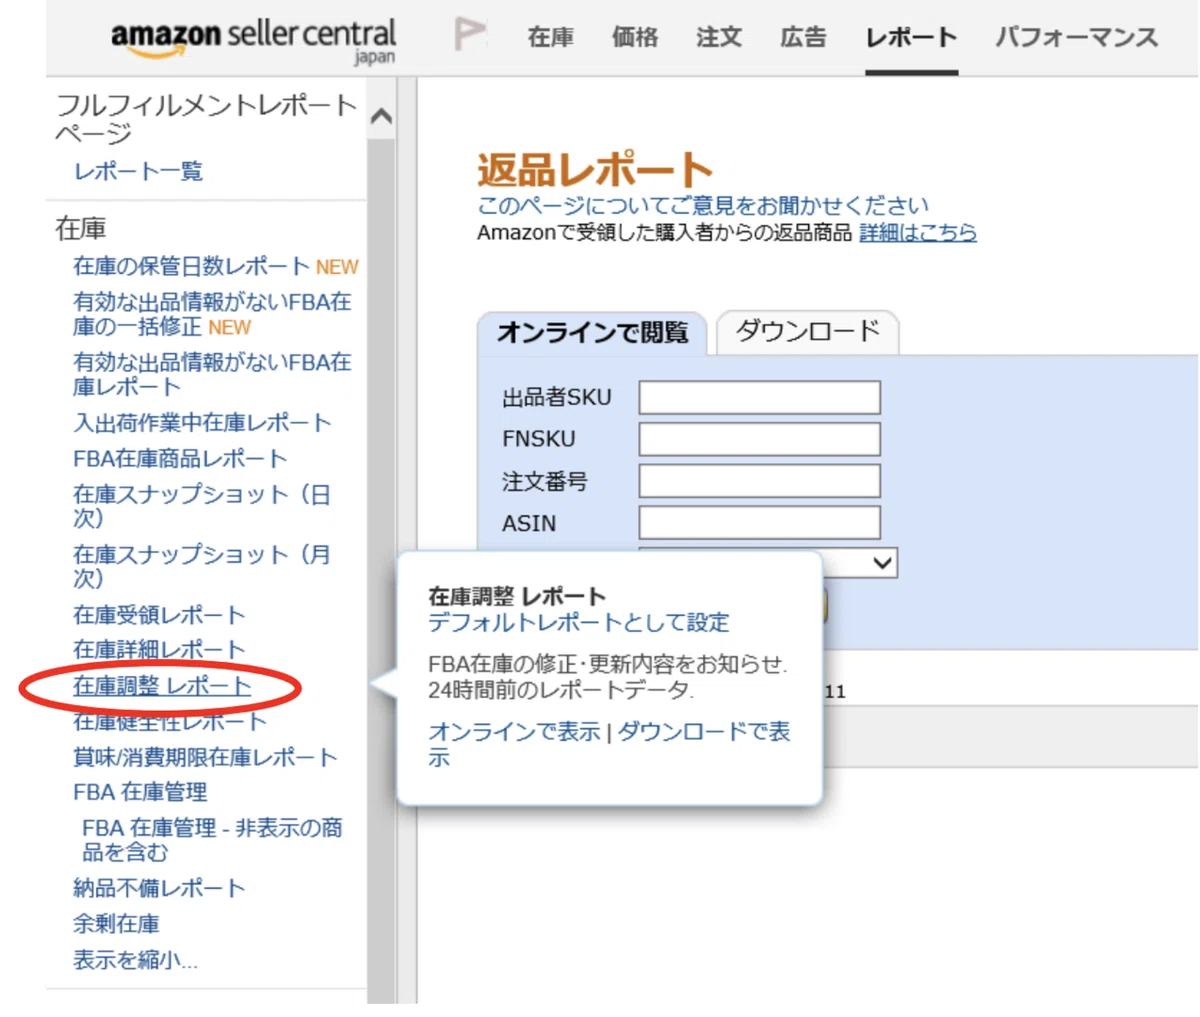This screenshot has width=1200, height=1017.
Task: Open the 広告 top menu
Action: [803, 38]
